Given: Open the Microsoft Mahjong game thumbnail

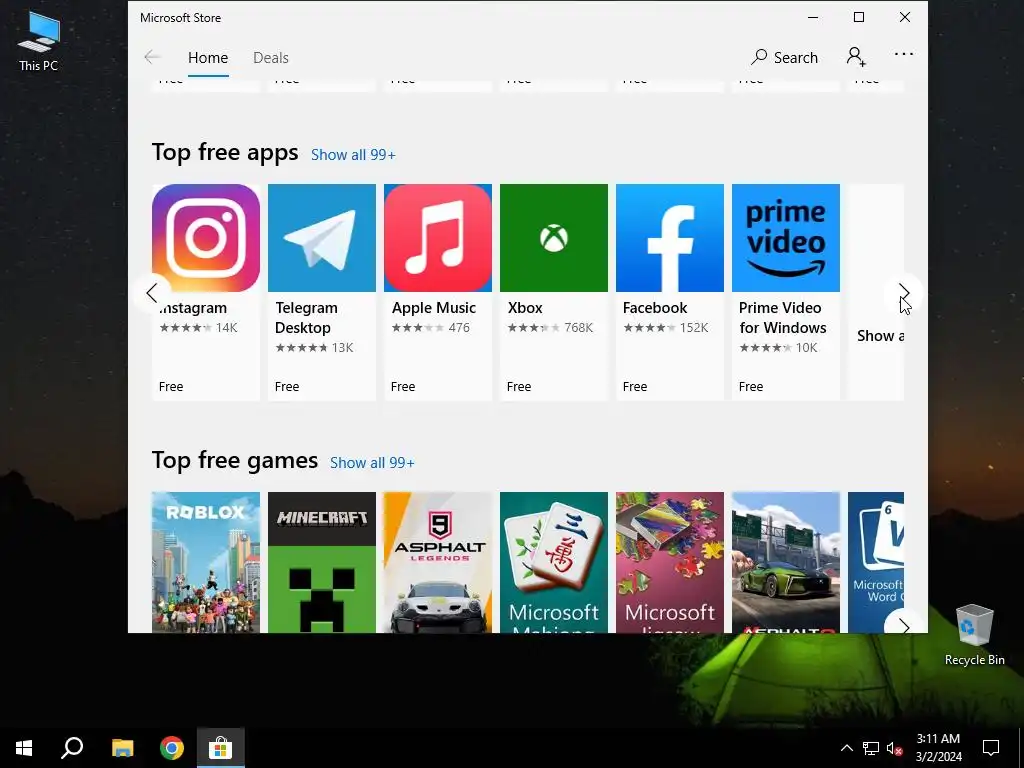Looking at the screenshot, I should tap(554, 562).
